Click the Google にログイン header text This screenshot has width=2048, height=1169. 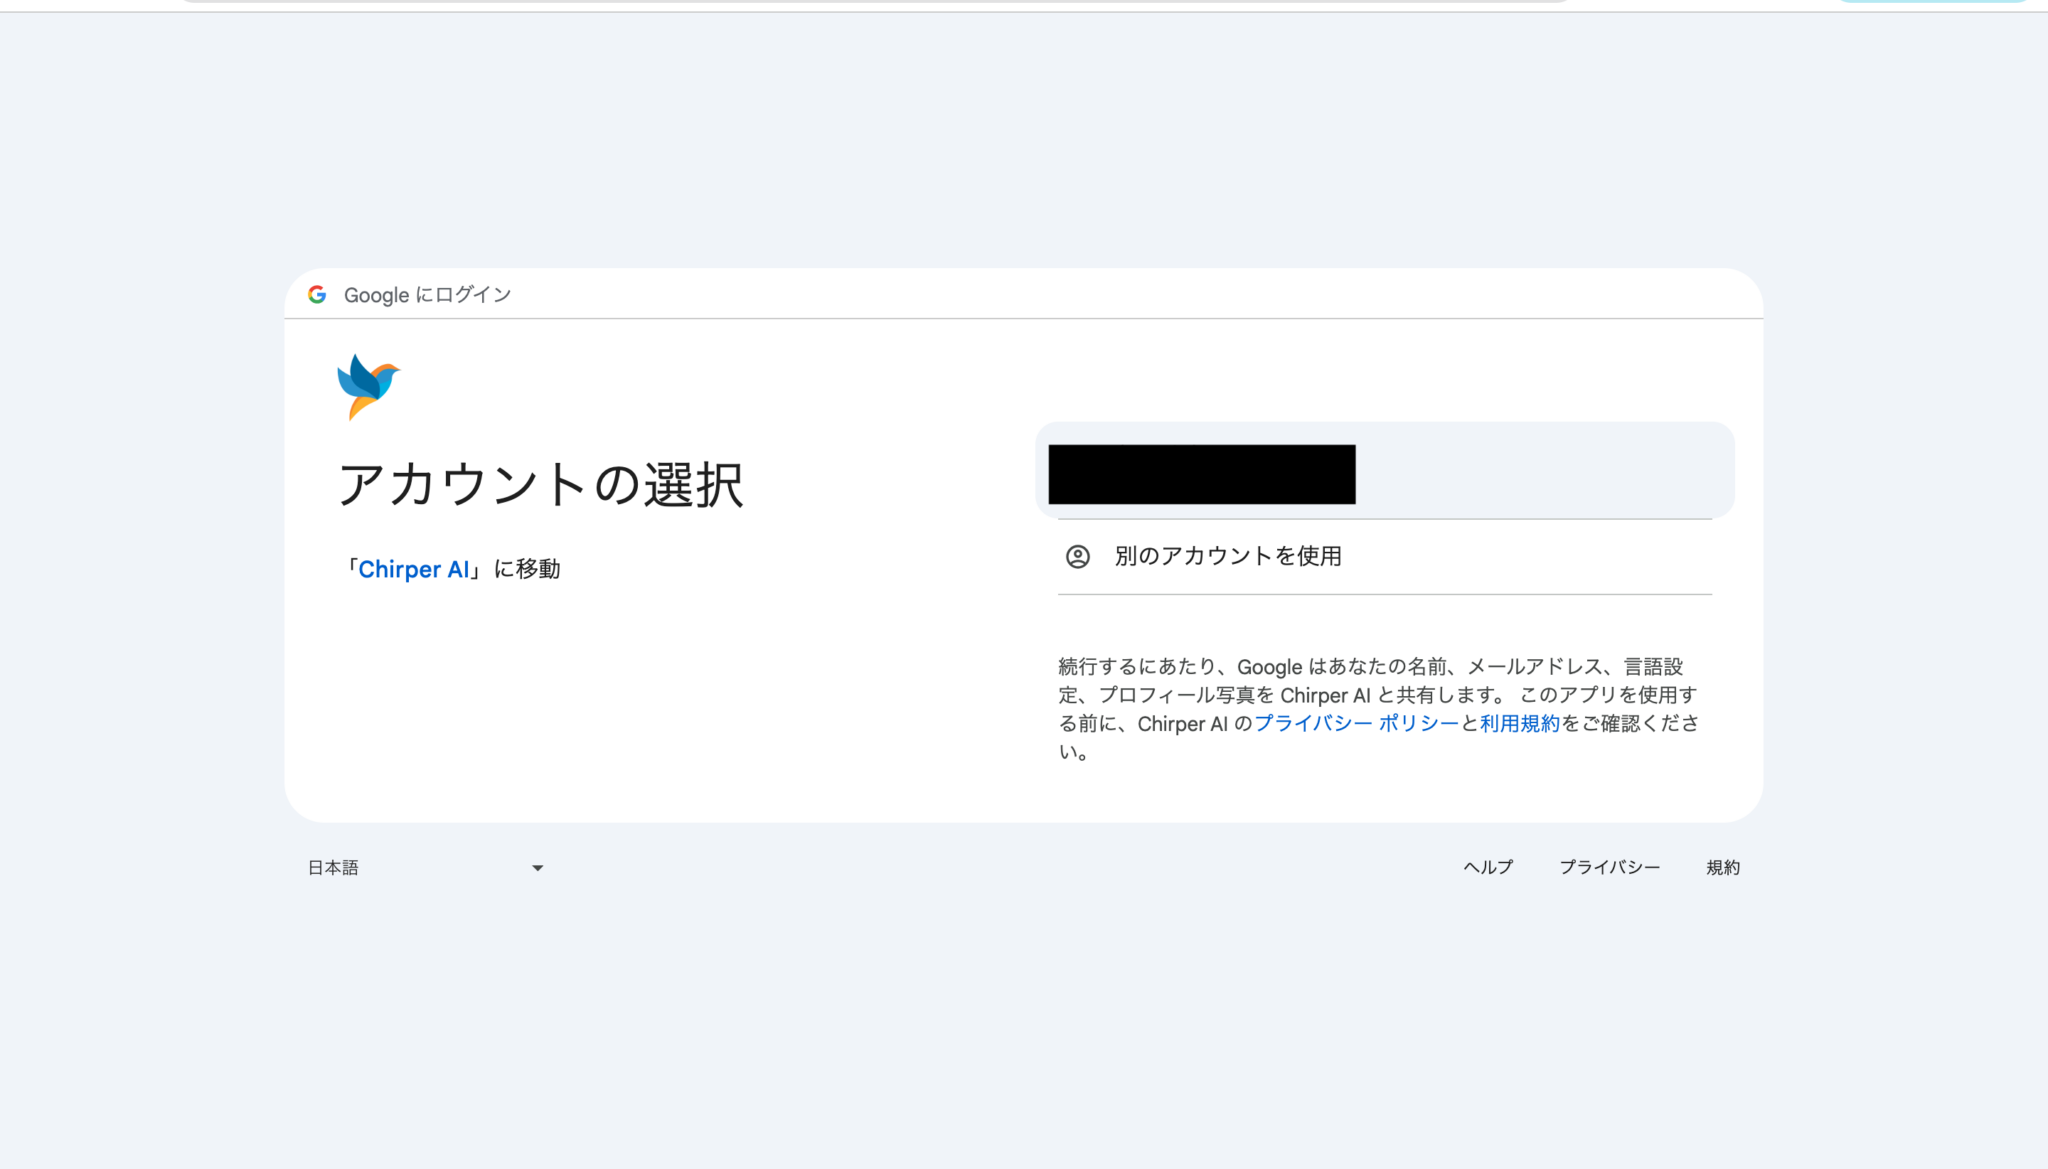click(x=427, y=294)
